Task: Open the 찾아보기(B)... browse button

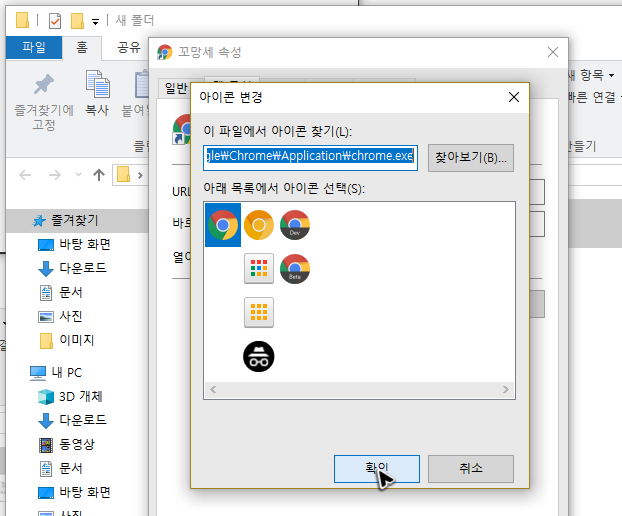Action: (471, 158)
